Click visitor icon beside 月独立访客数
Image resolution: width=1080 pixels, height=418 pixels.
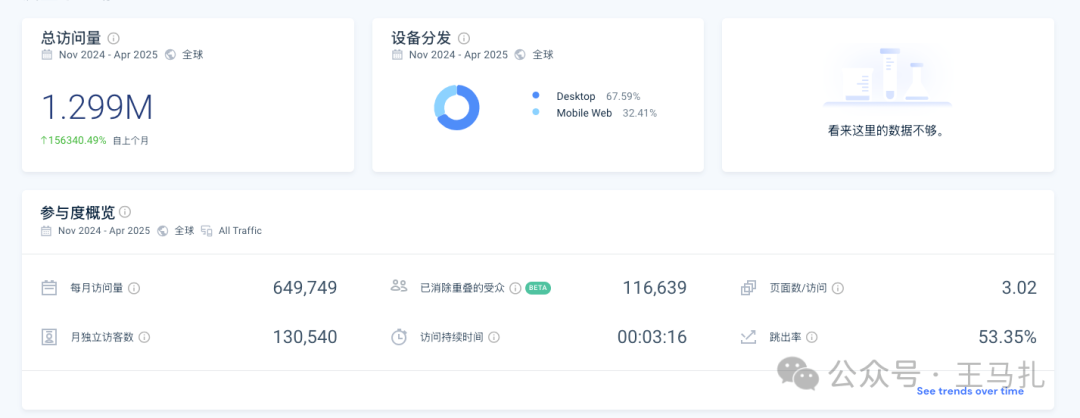(49, 337)
